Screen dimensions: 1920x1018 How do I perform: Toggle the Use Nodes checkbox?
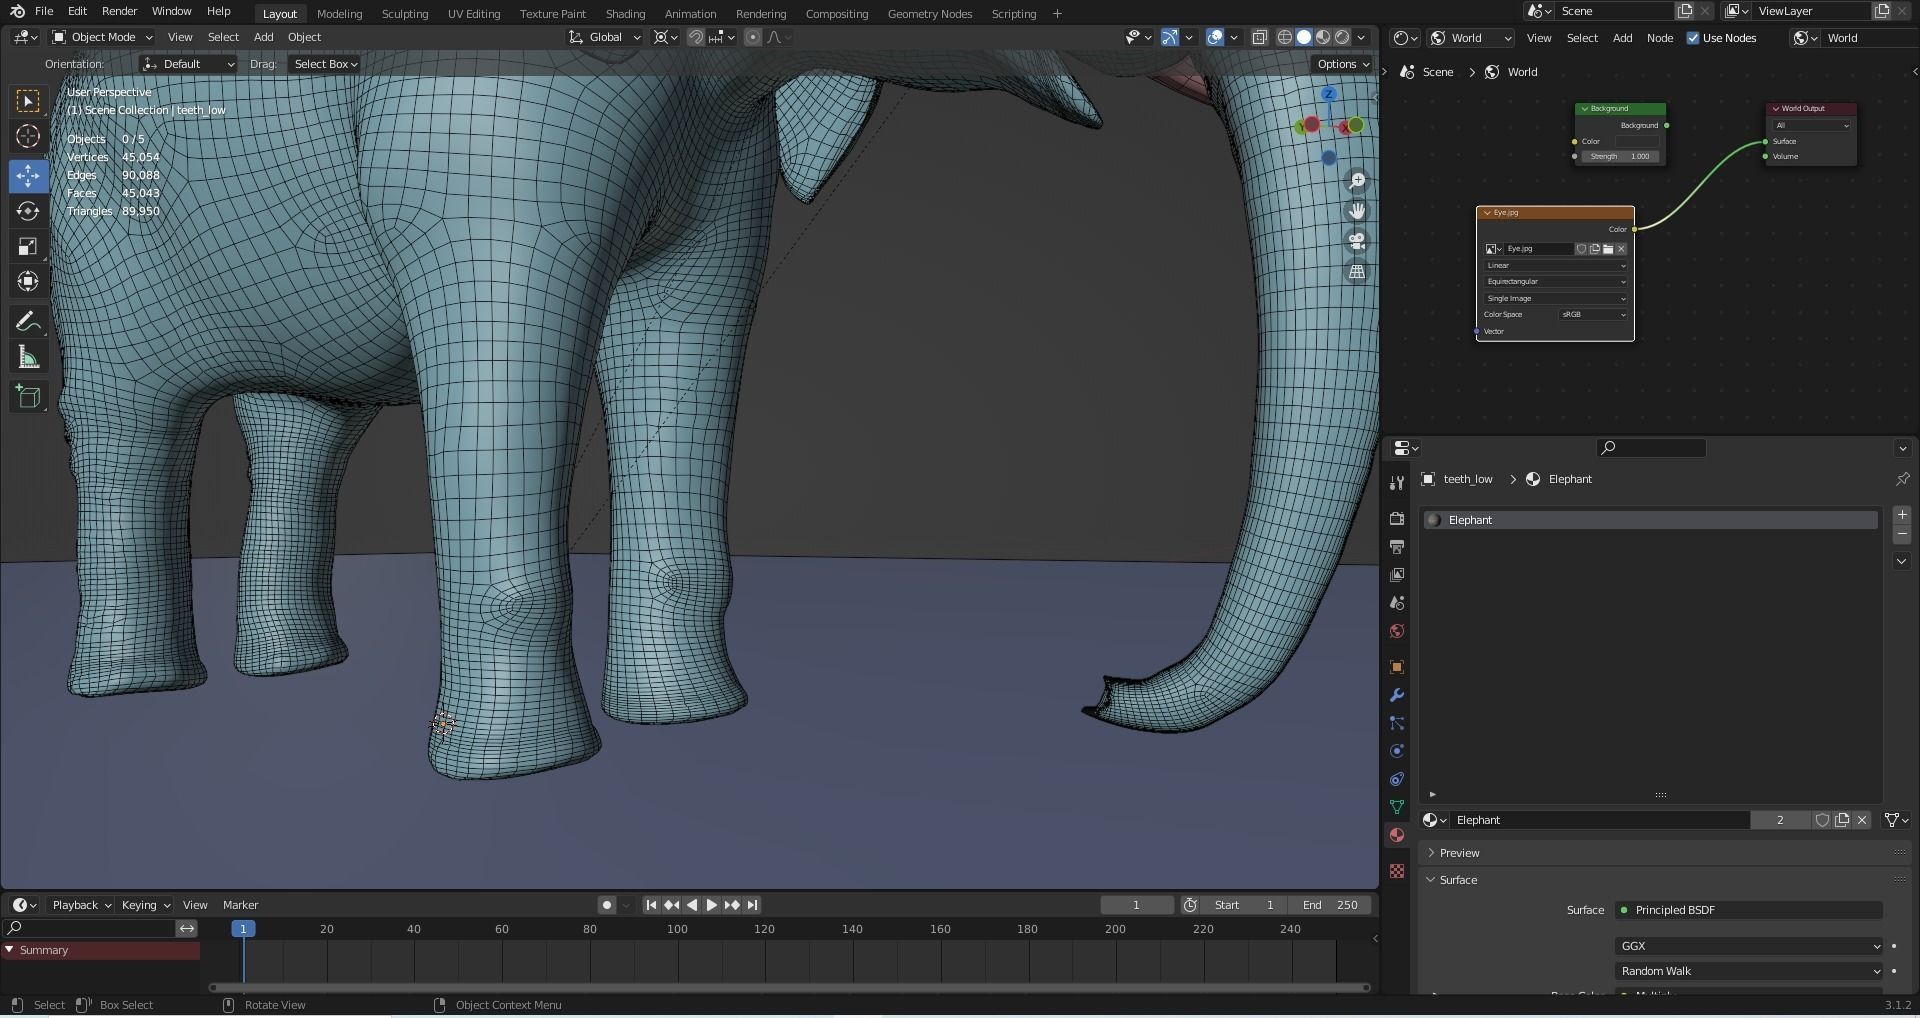(1693, 38)
